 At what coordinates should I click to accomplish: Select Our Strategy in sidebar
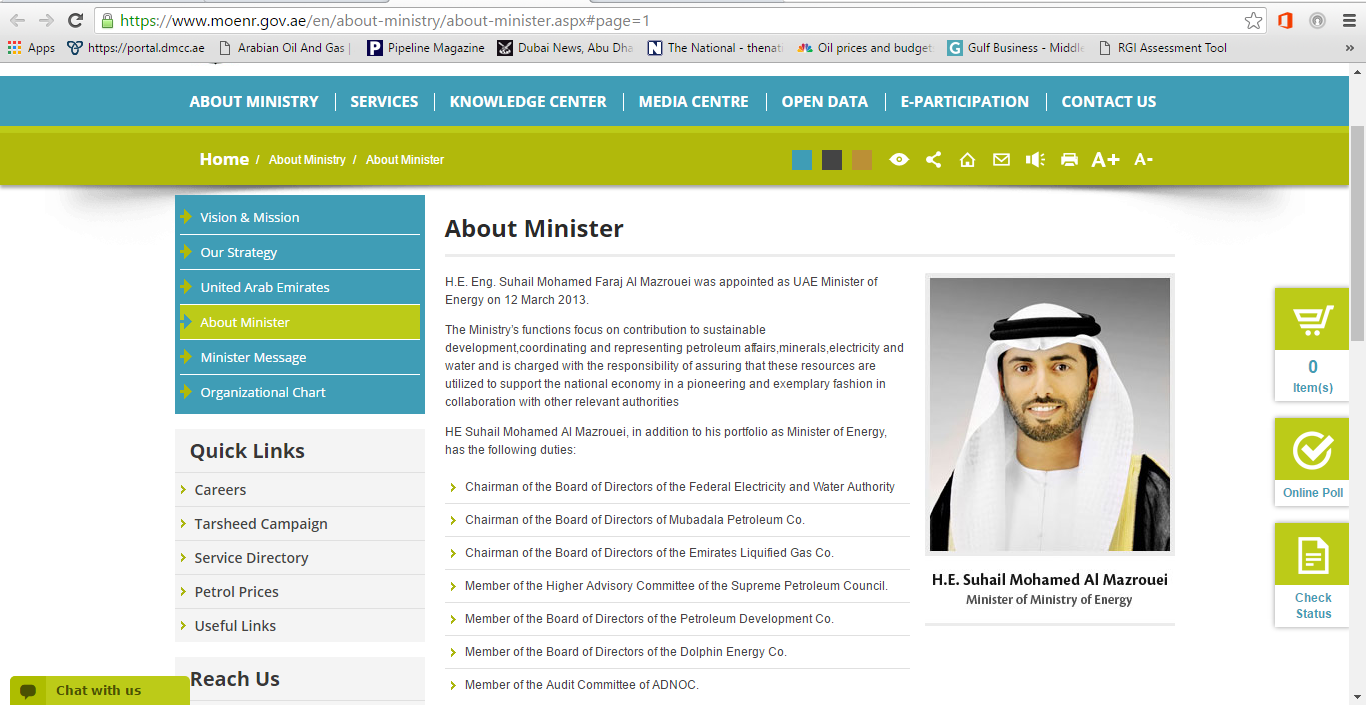point(300,252)
